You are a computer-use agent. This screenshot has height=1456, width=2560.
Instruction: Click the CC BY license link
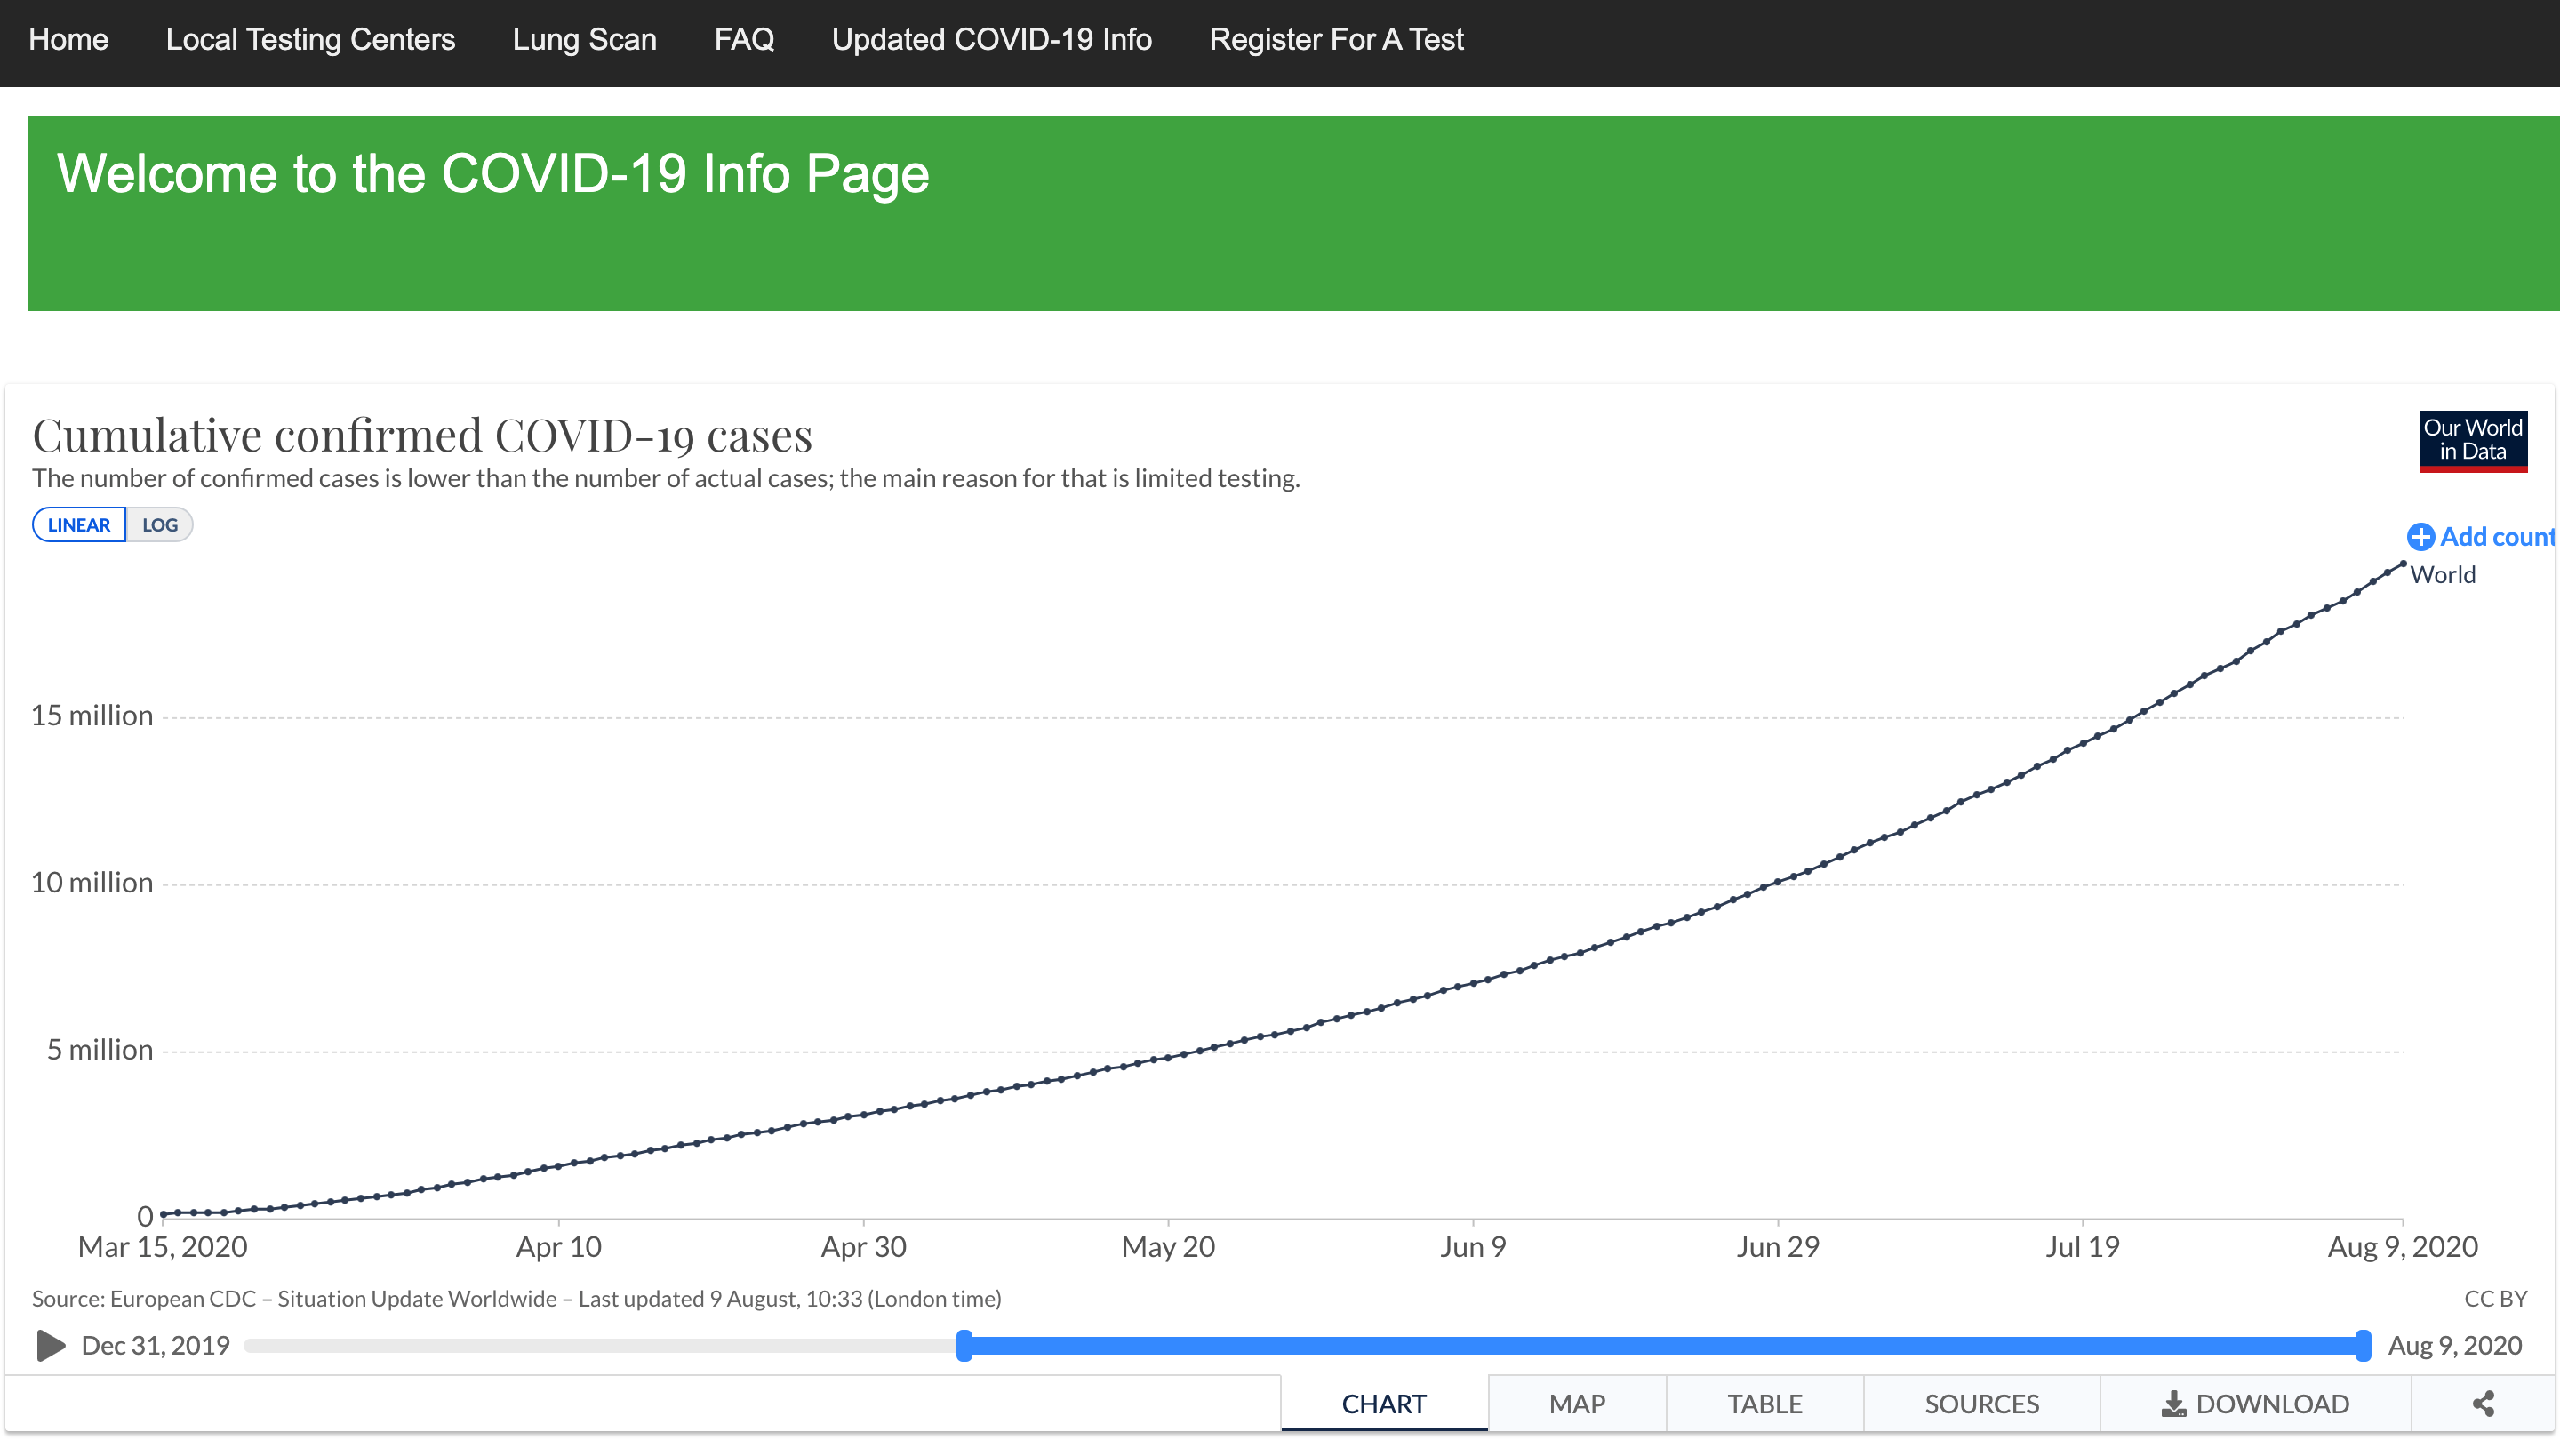click(2495, 1298)
